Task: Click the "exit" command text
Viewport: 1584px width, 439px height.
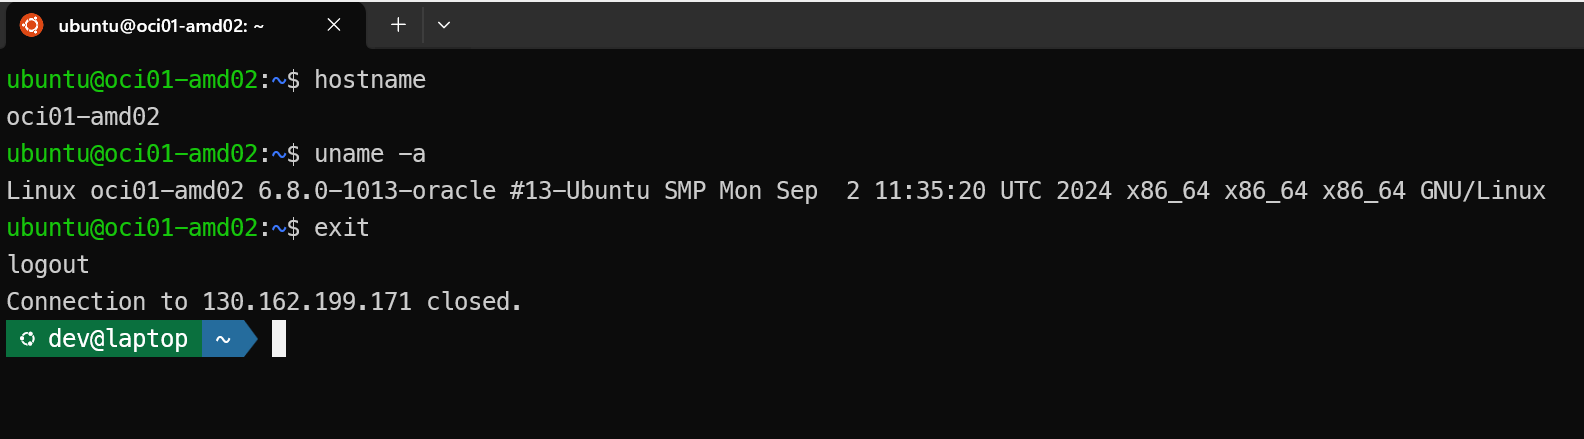Action: 342,228
